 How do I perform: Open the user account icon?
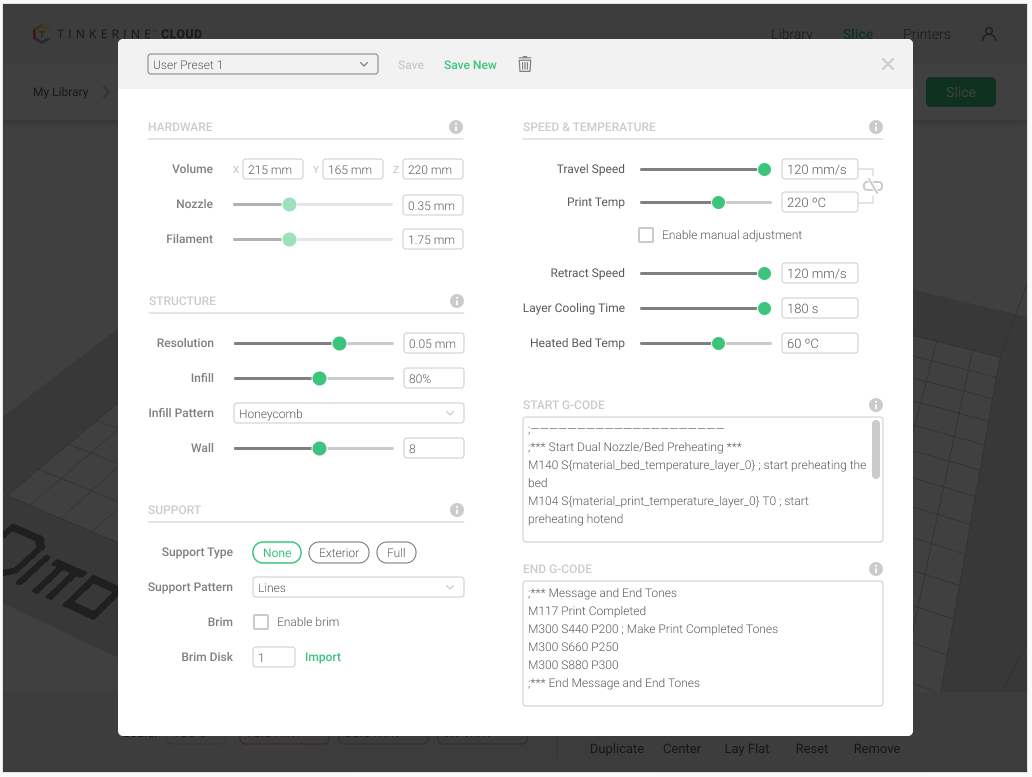989,34
